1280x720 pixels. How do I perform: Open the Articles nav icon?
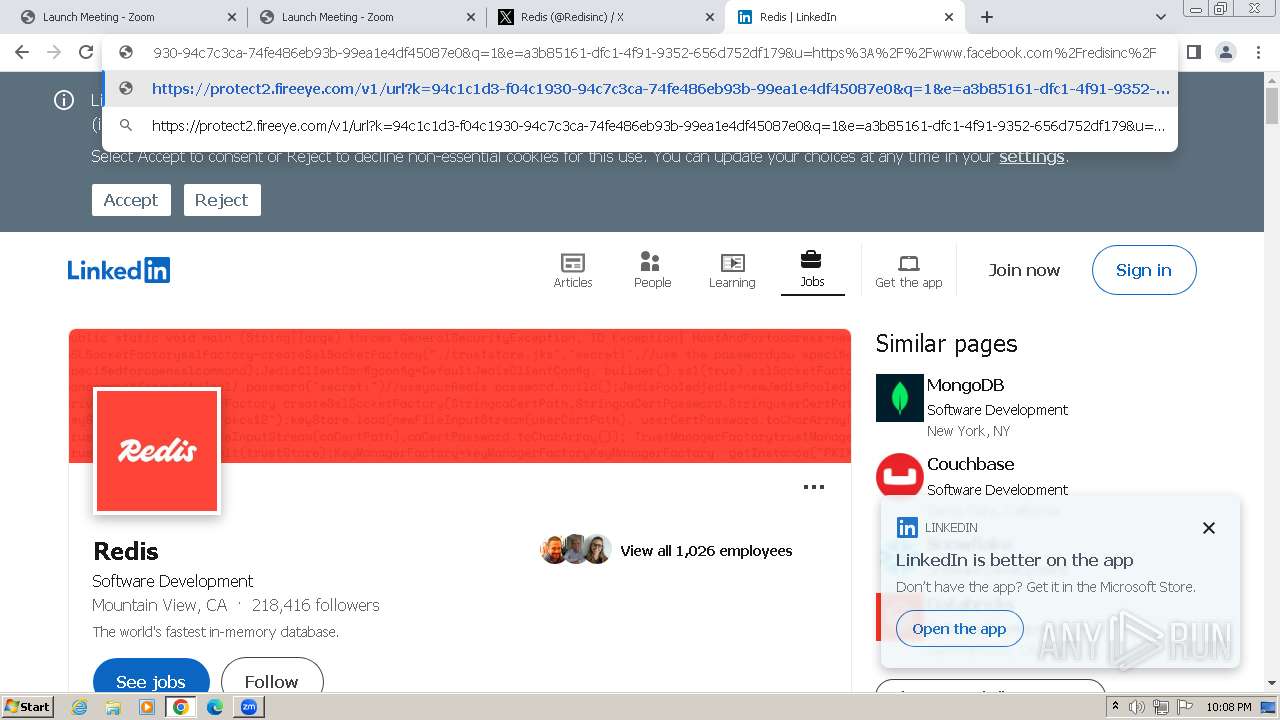click(x=573, y=270)
